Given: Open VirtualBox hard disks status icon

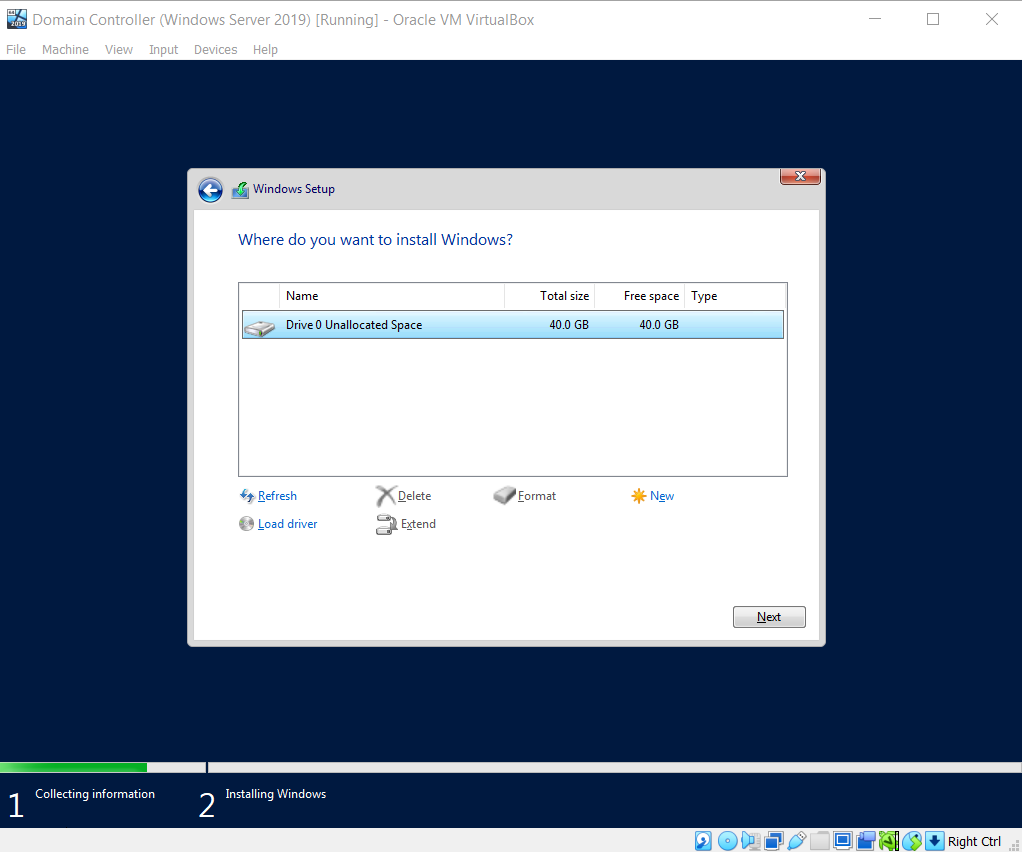Looking at the screenshot, I should point(703,840).
